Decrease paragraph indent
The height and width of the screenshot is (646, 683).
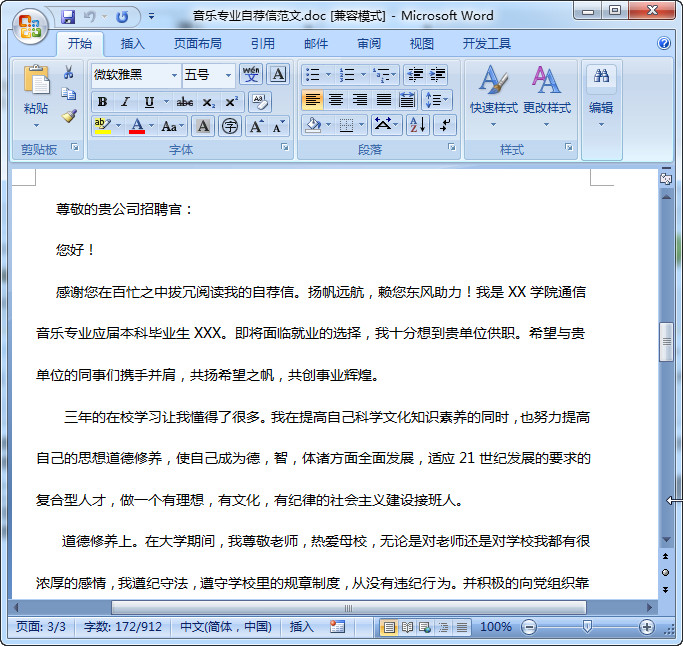click(x=415, y=75)
